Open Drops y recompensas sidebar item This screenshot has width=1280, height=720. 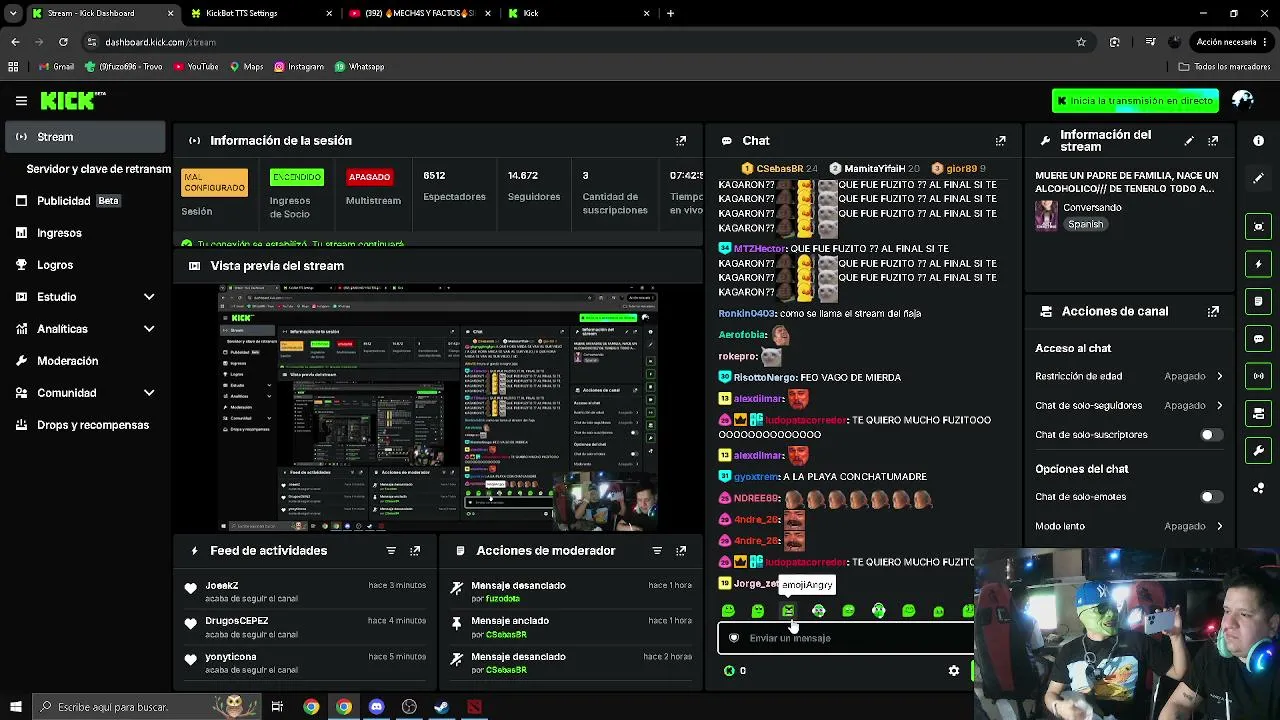coord(85,425)
